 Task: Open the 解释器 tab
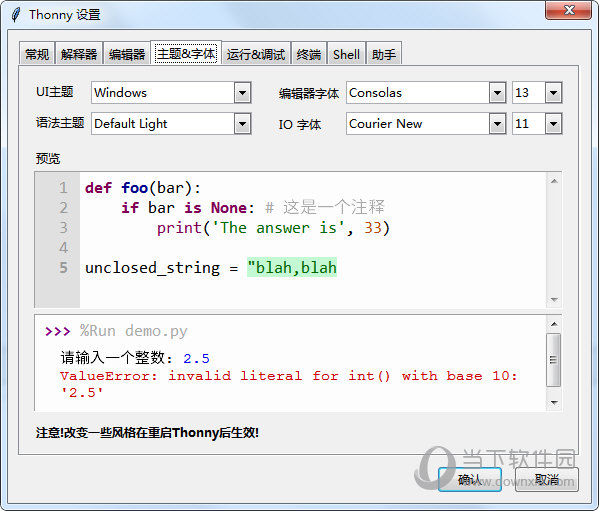pyautogui.click(x=79, y=54)
